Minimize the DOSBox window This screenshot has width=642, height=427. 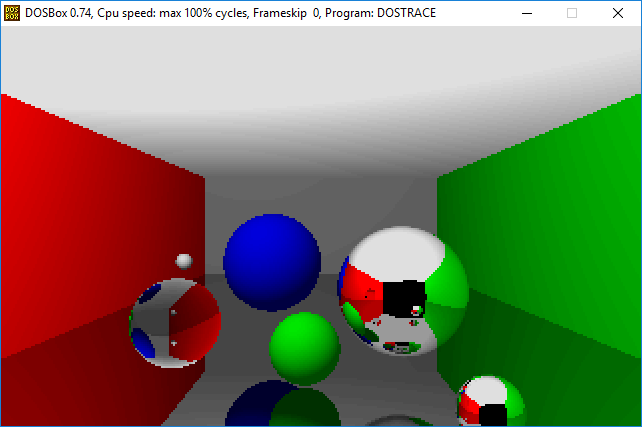[527, 13]
